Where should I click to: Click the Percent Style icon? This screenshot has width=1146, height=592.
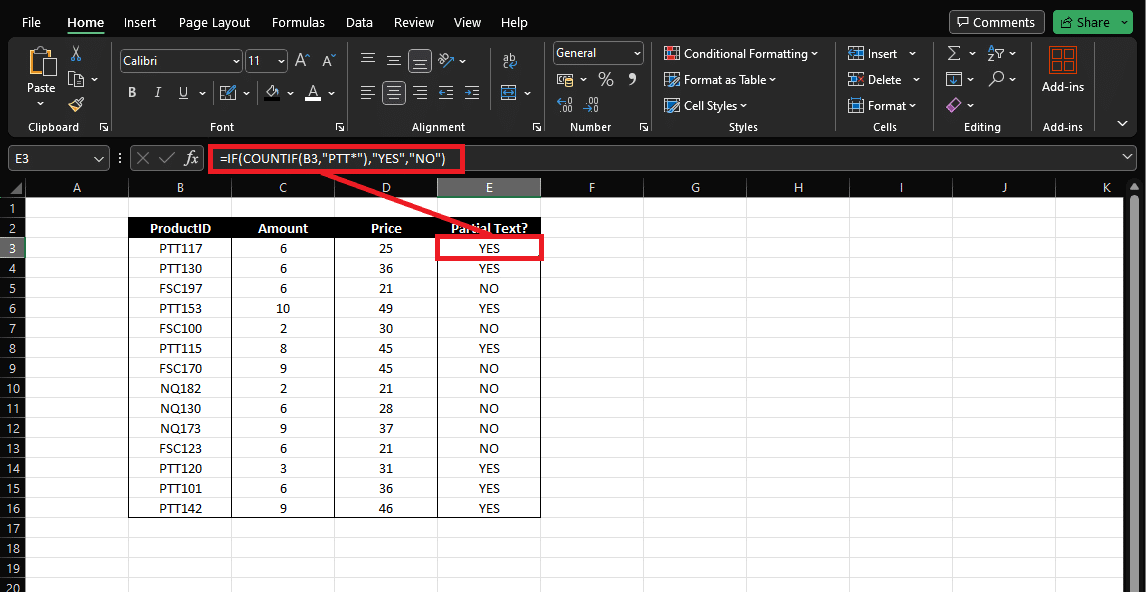[x=606, y=78]
